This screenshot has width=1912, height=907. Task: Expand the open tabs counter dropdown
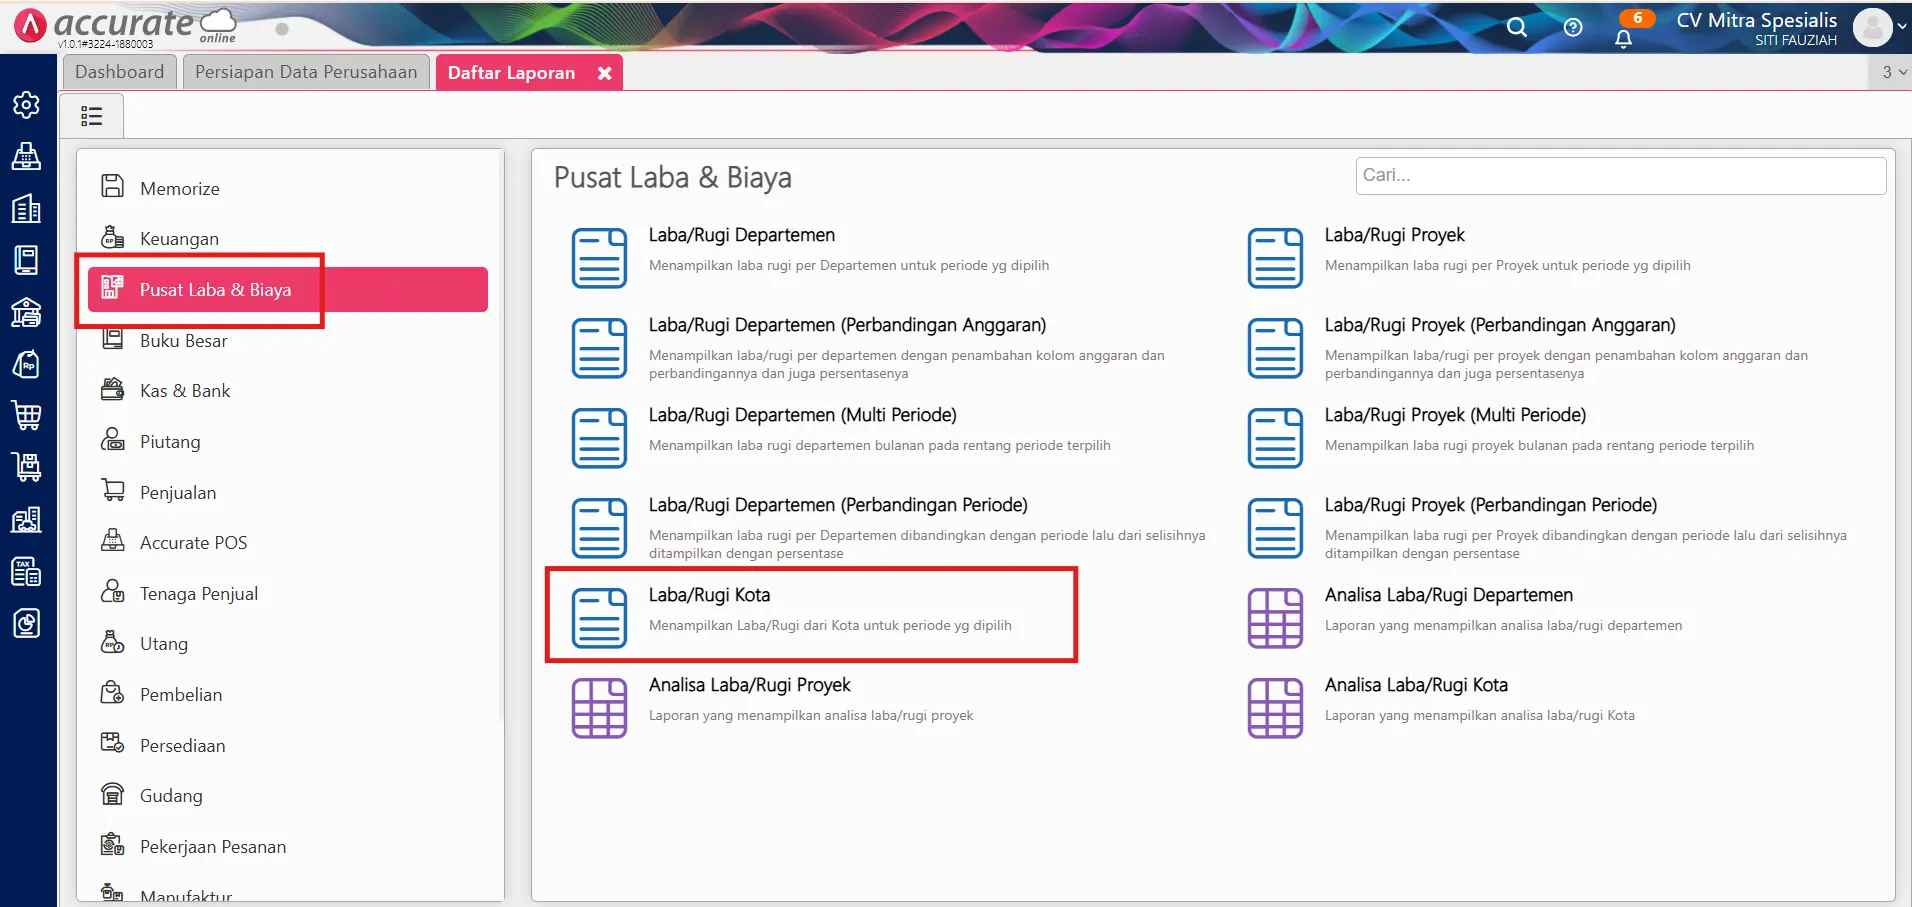click(x=1893, y=72)
